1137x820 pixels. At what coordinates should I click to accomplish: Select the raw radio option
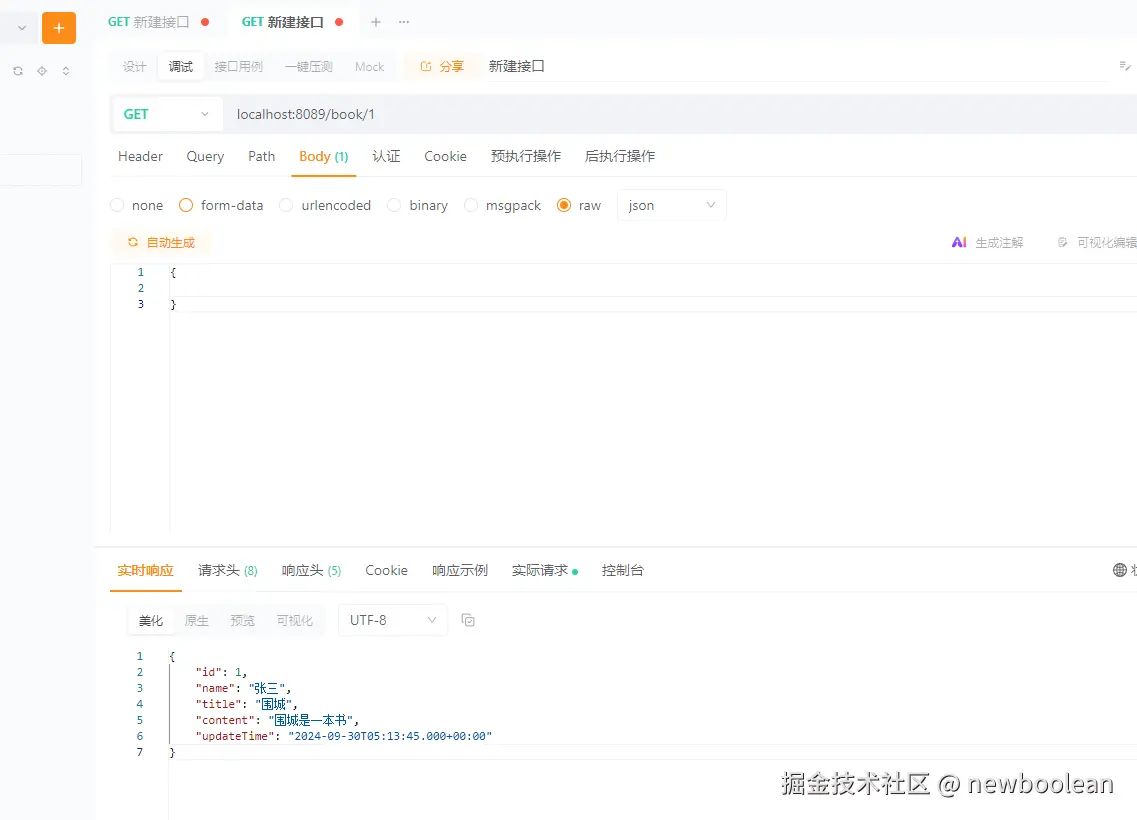tap(563, 205)
